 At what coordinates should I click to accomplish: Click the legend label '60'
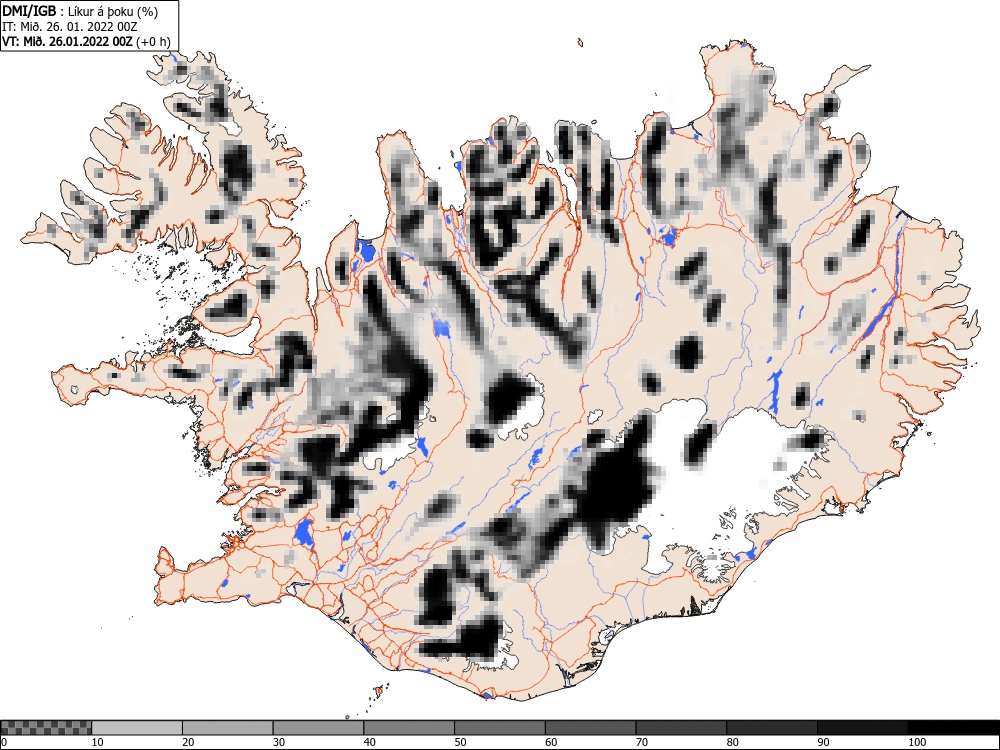(x=550, y=742)
